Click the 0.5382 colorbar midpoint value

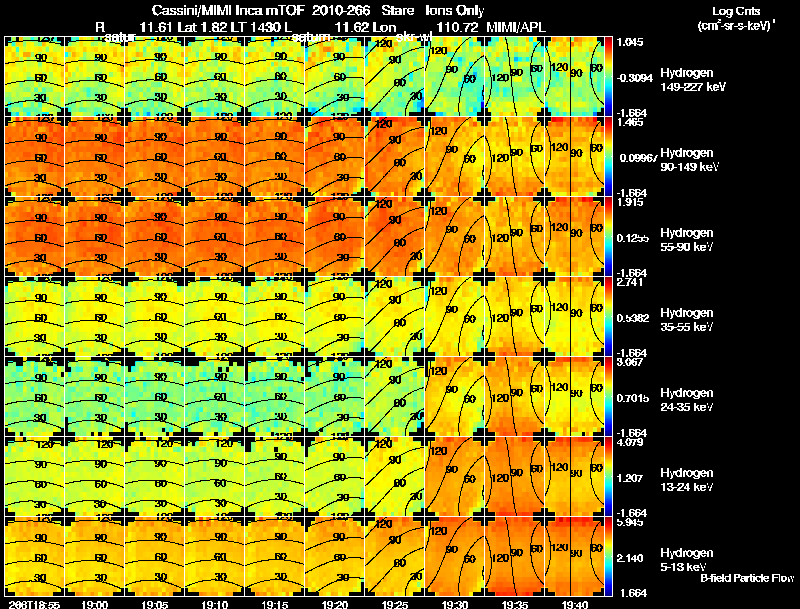[x=633, y=318]
